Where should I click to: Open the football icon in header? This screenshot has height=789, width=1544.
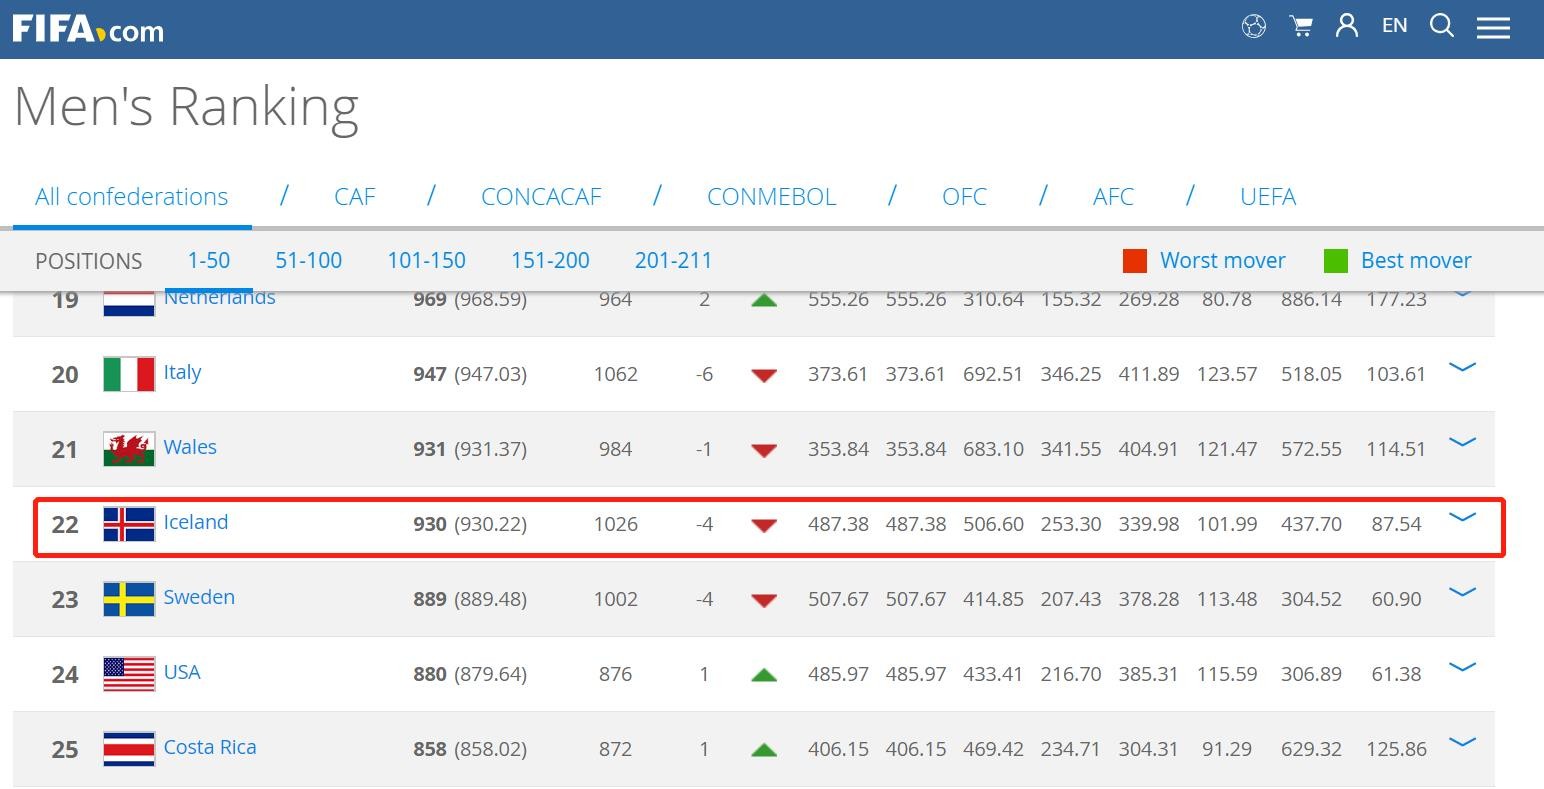pyautogui.click(x=1254, y=26)
